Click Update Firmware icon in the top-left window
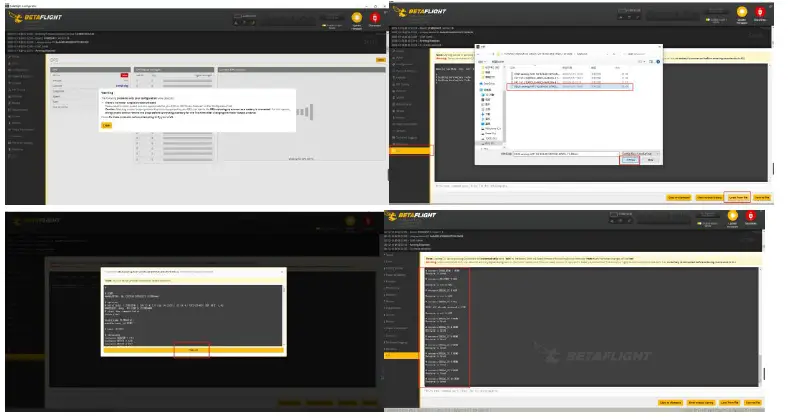The width and height of the screenshot is (797, 419). coord(357,19)
